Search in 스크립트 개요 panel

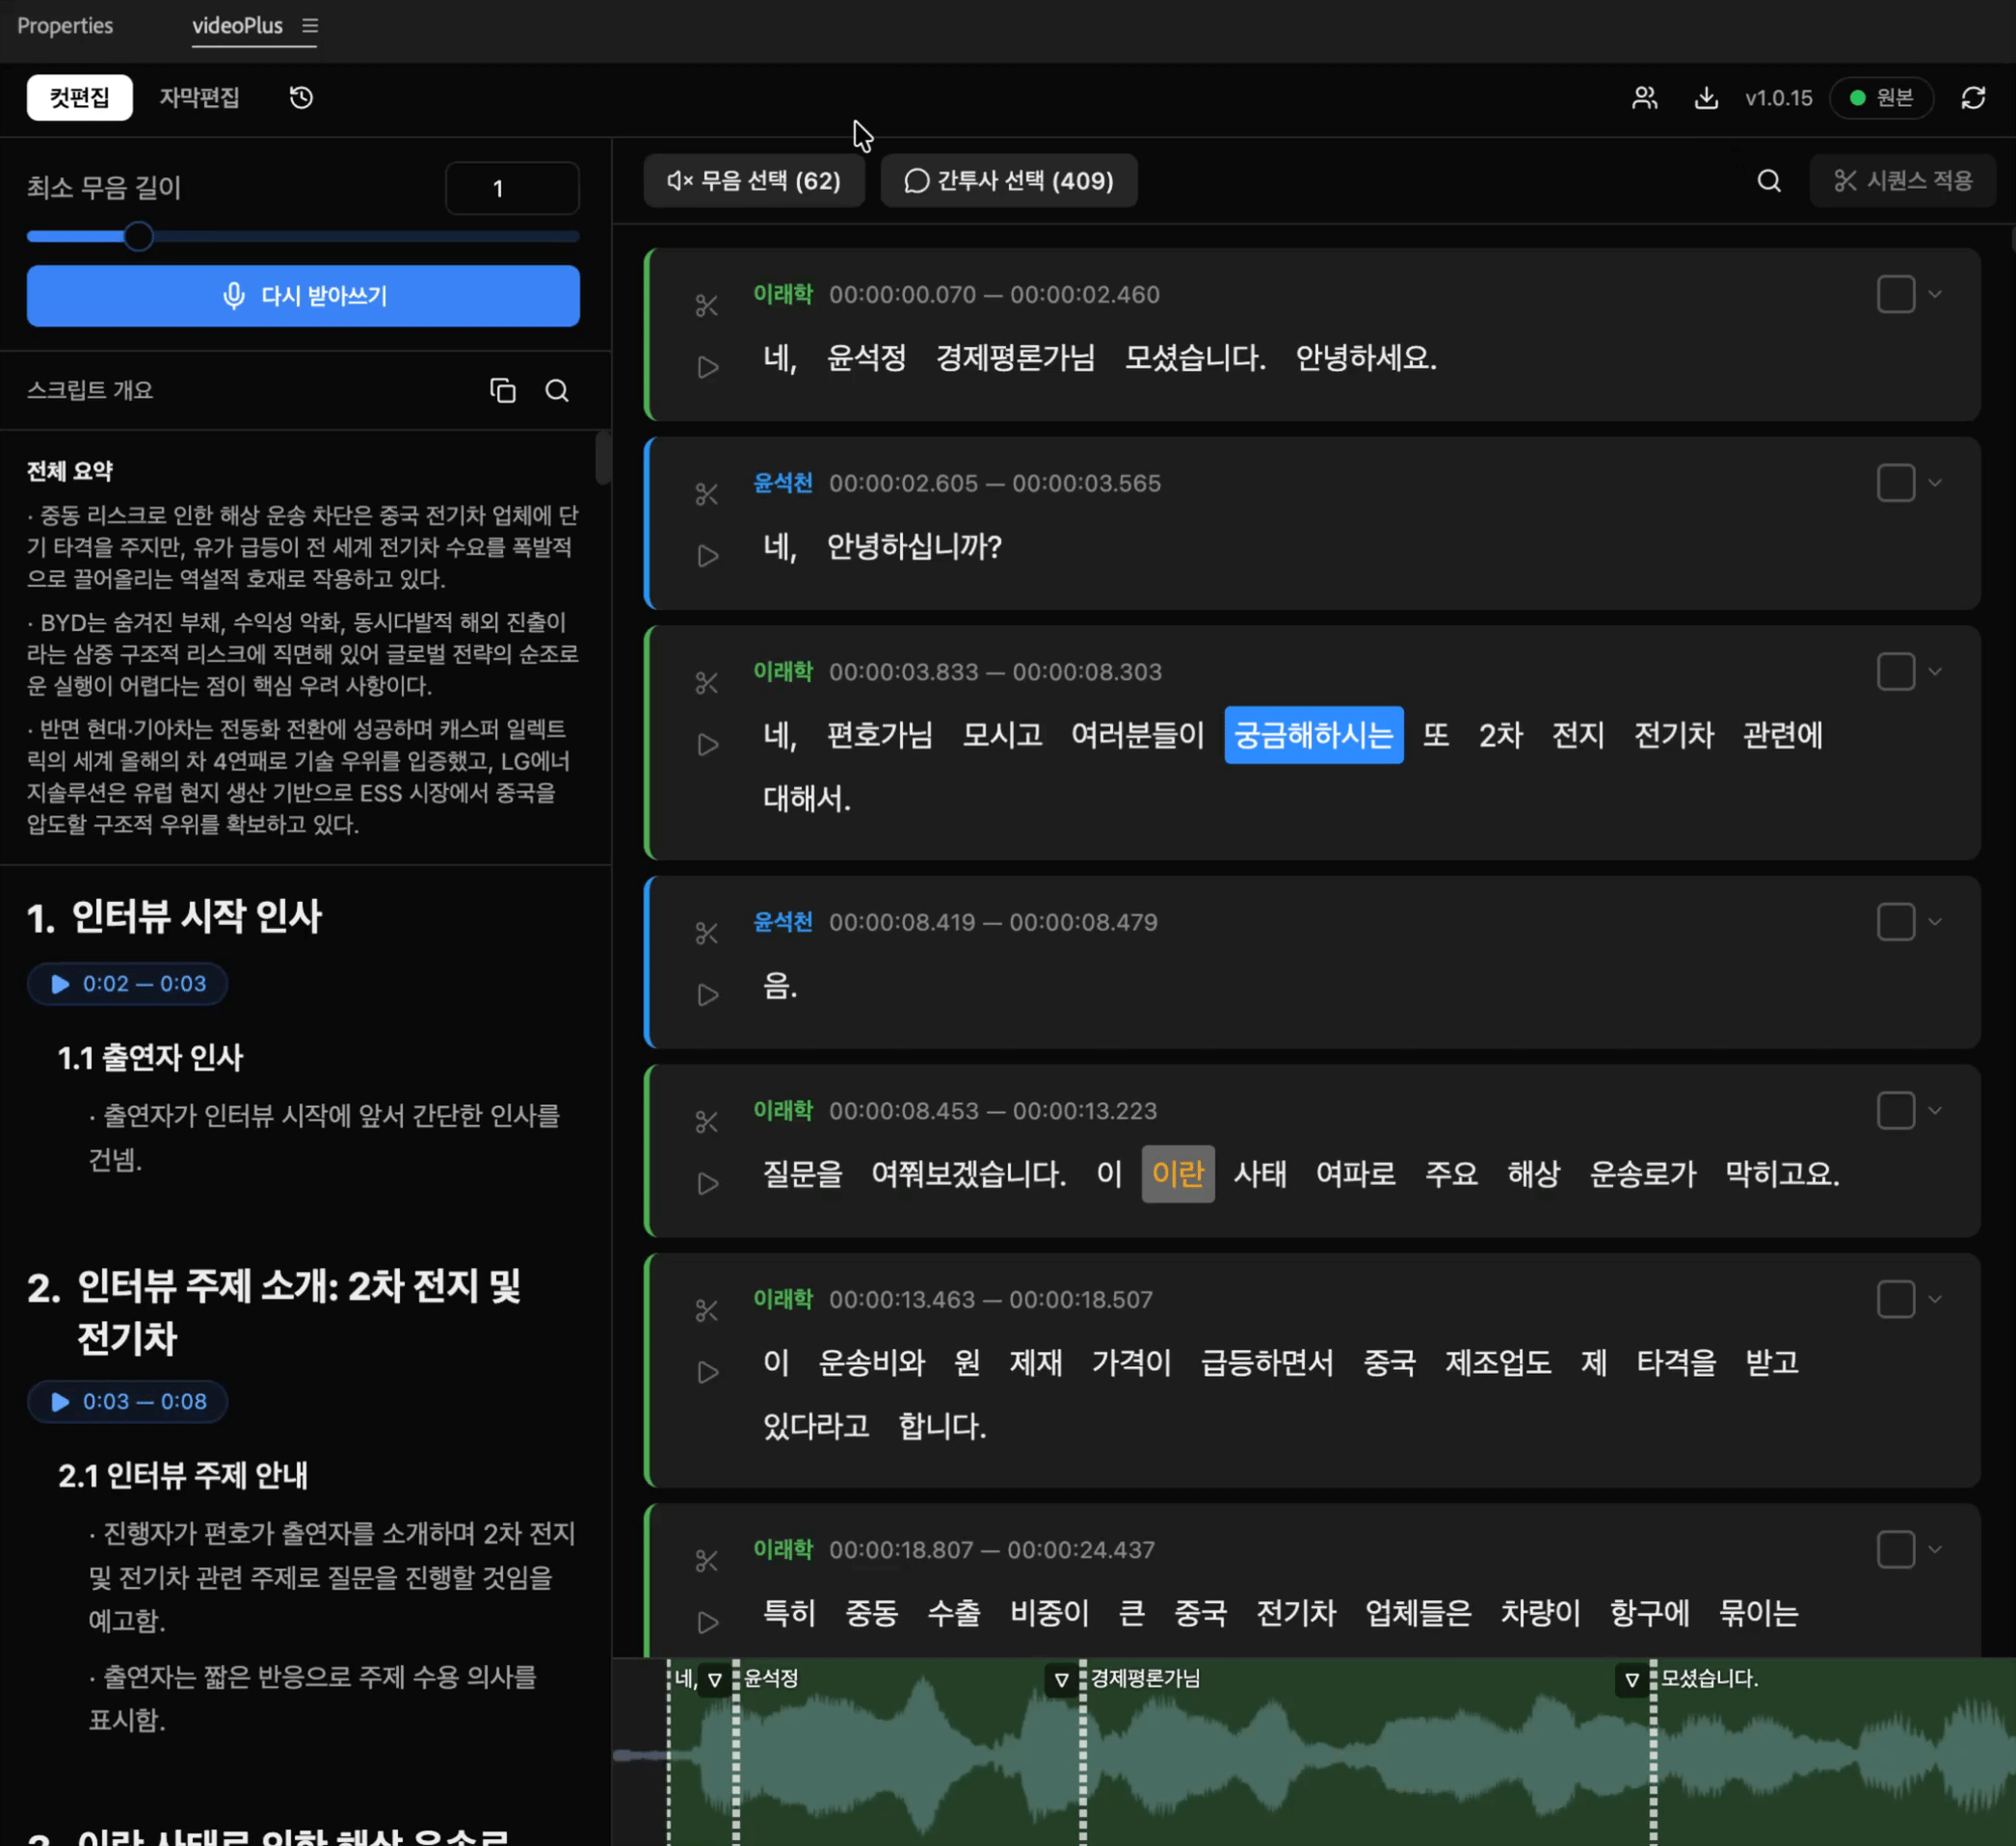[x=556, y=390]
